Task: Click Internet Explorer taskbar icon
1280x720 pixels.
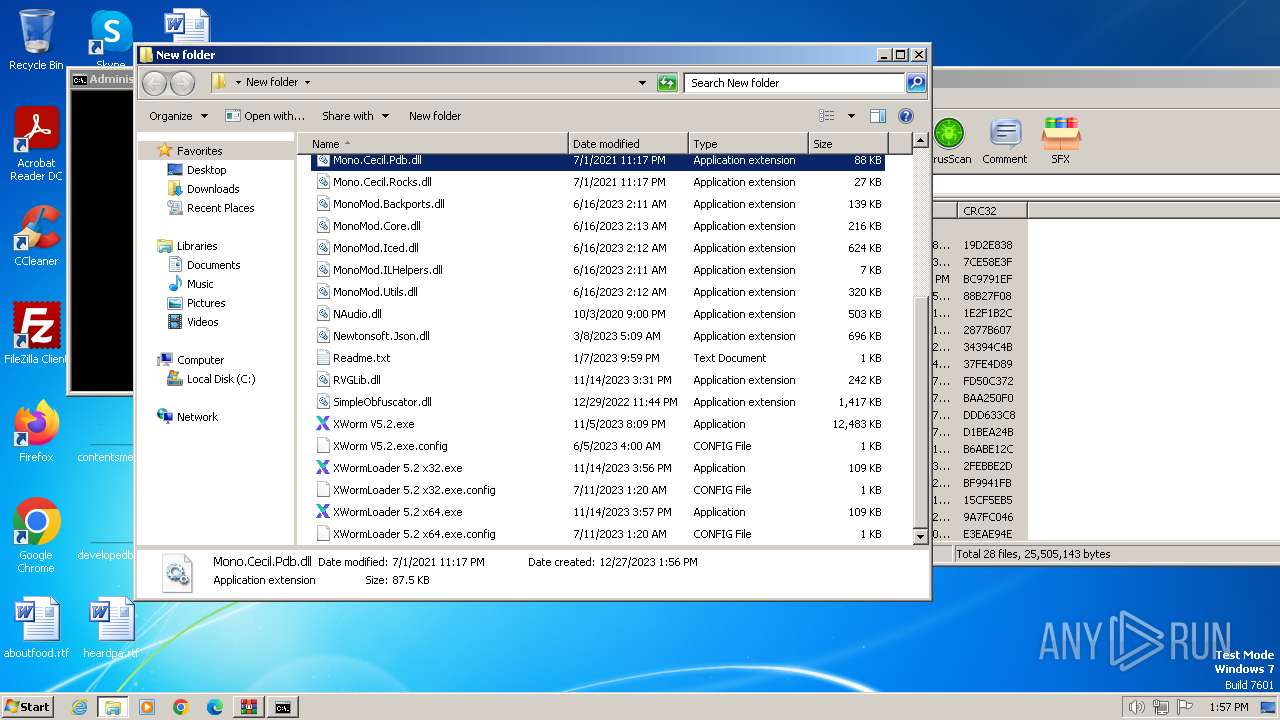Action: [79, 707]
